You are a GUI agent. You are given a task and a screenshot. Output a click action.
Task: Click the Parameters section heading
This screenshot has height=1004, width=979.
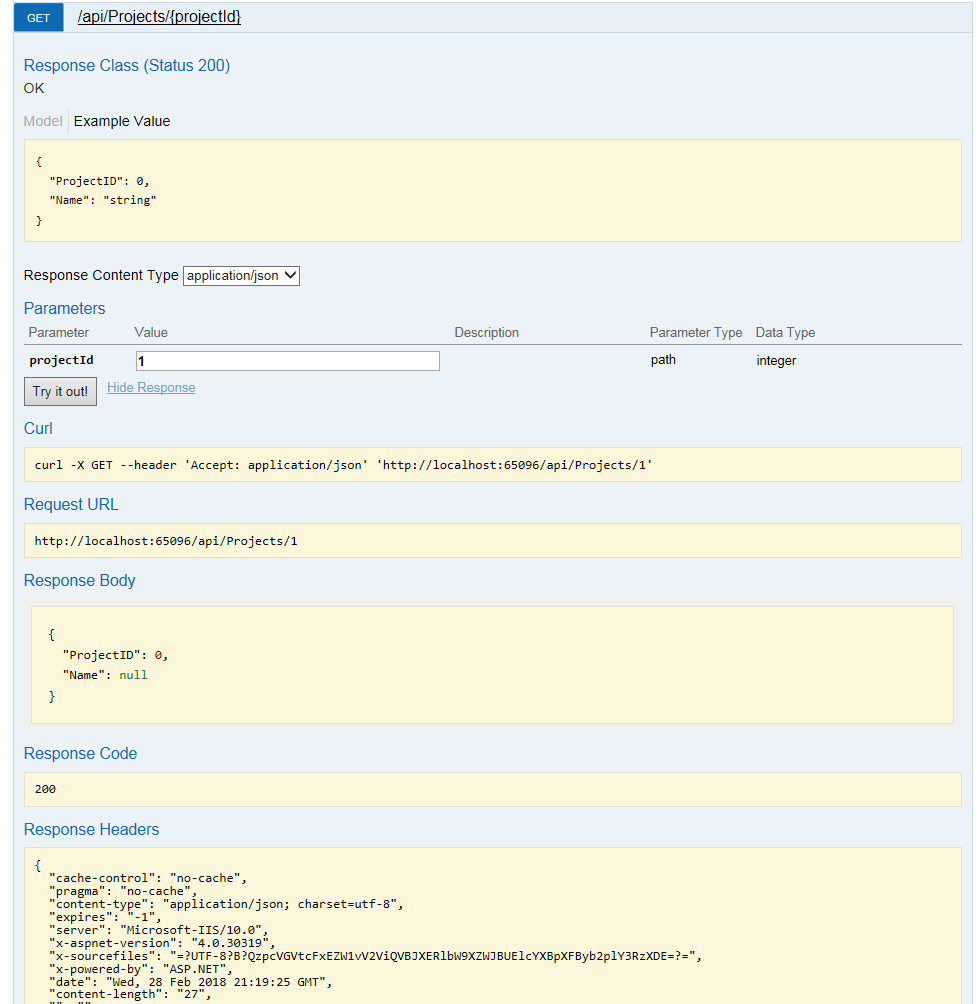pyautogui.click(x=64, y=308)
